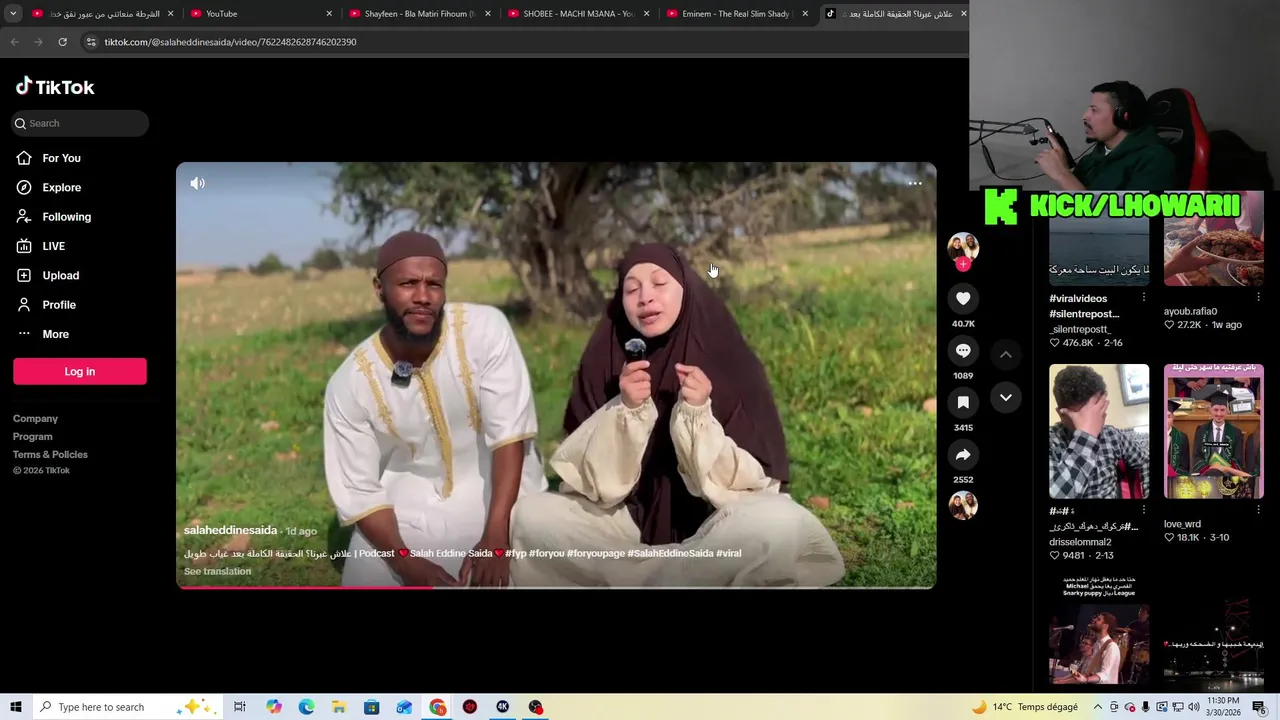Switch to the Shayfeen - Bla Matiri Fihoum tab

(x=419, y=14)
